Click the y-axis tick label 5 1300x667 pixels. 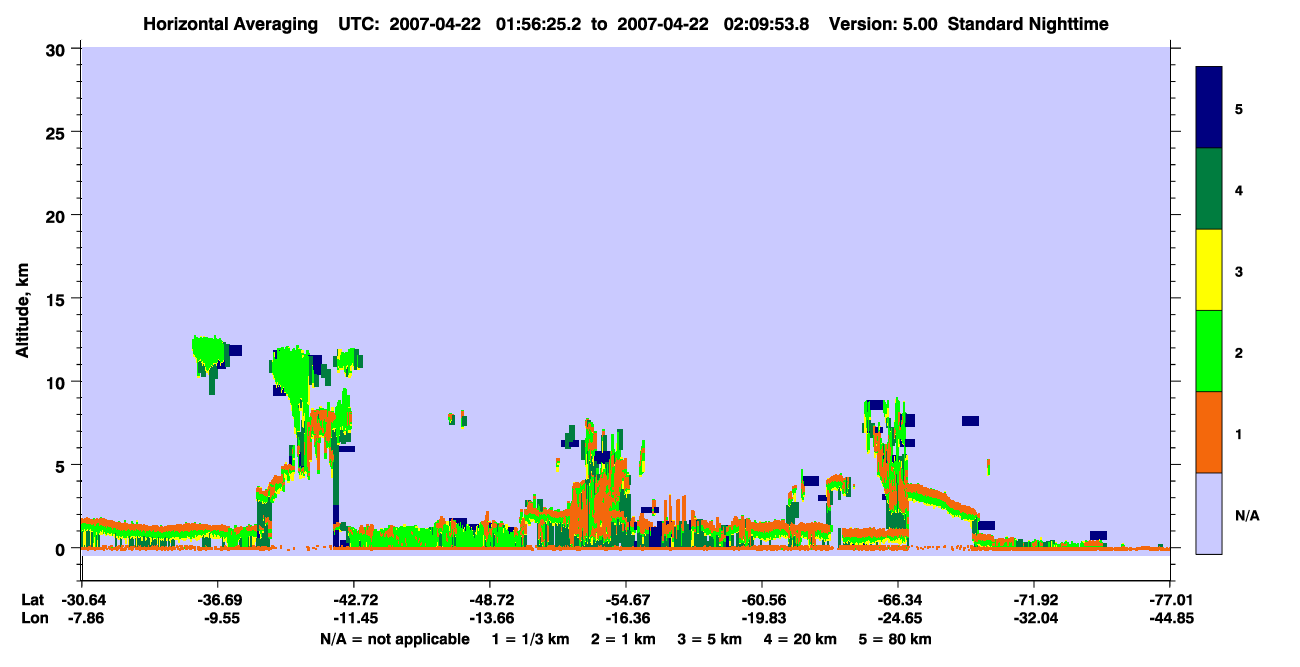[x=63, y=466]
